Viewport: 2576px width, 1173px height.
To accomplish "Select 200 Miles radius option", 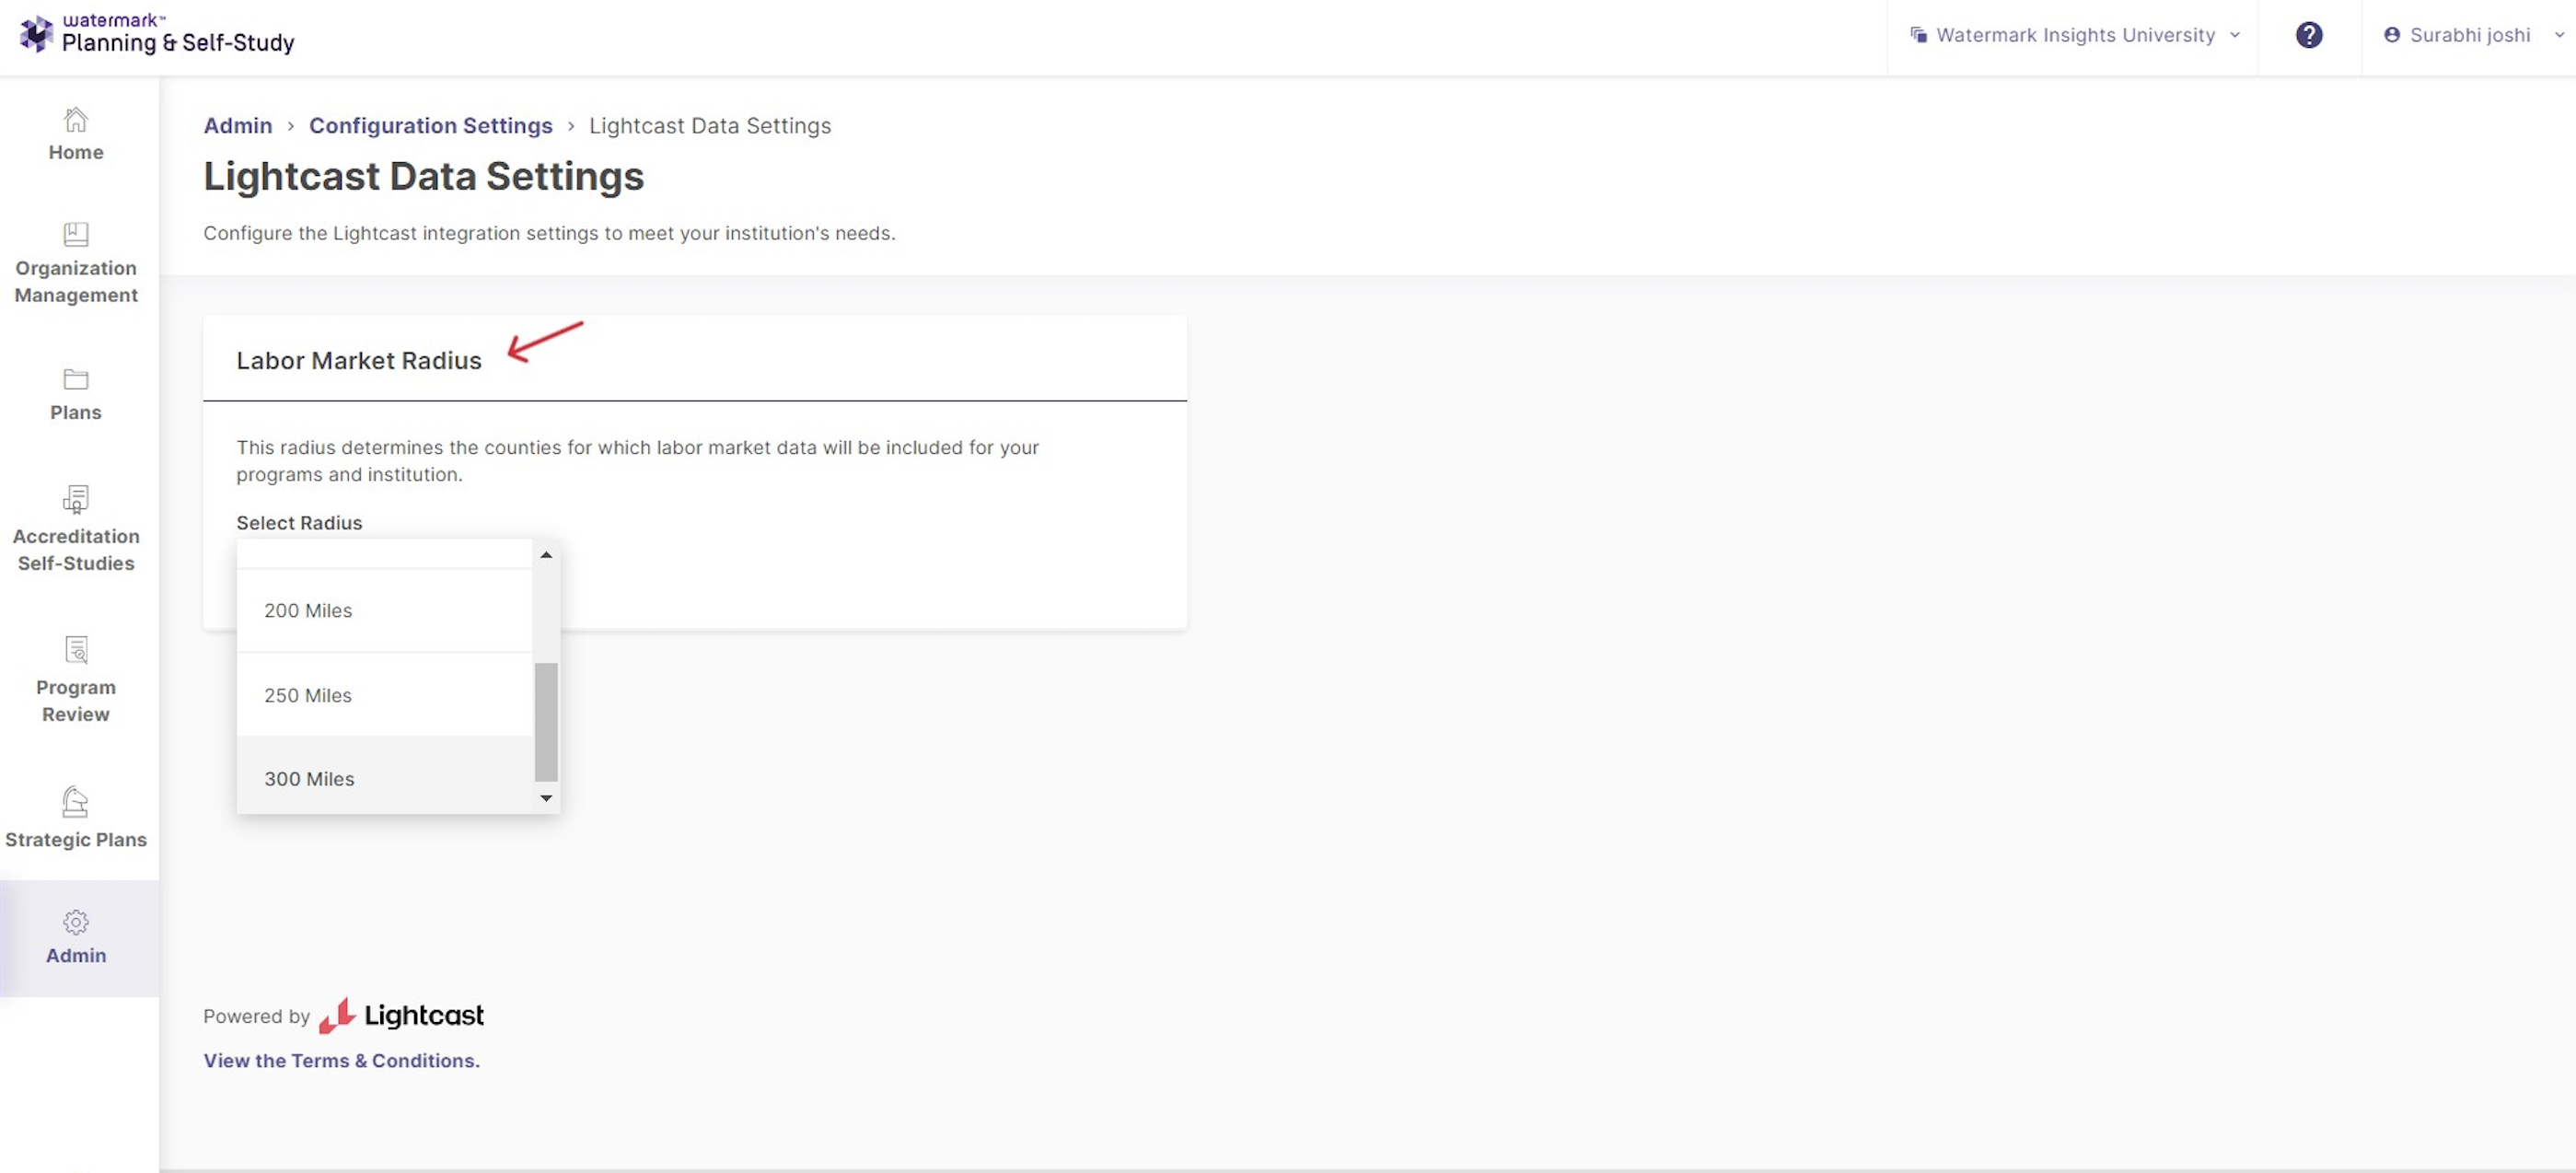I will (384, 610).
